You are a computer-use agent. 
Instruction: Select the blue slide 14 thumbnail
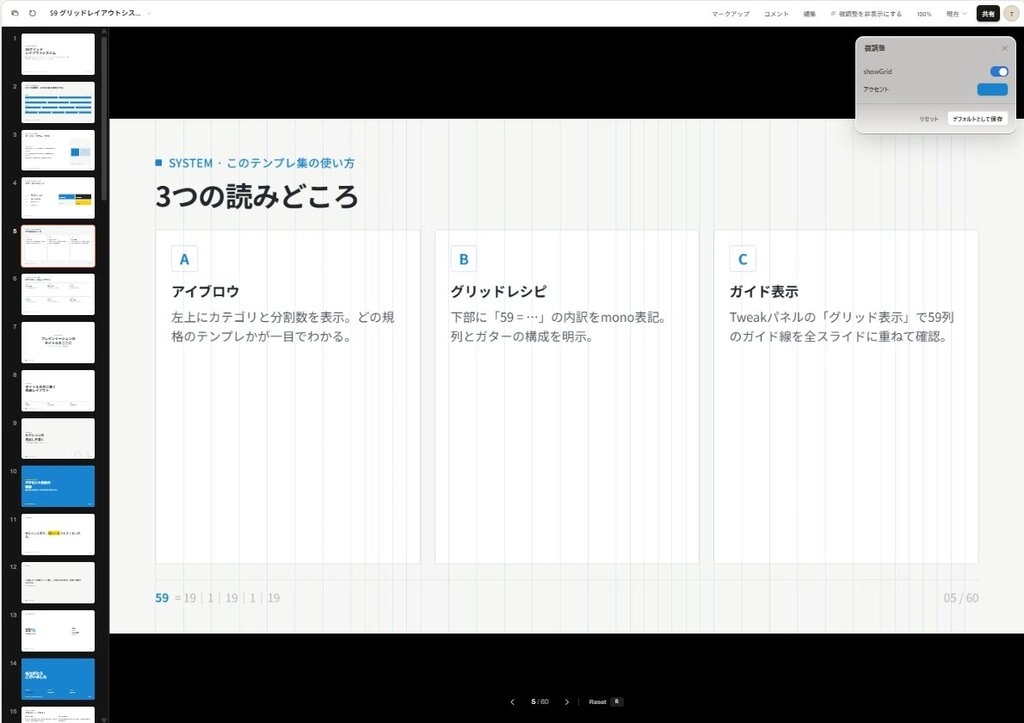[58, 679]
